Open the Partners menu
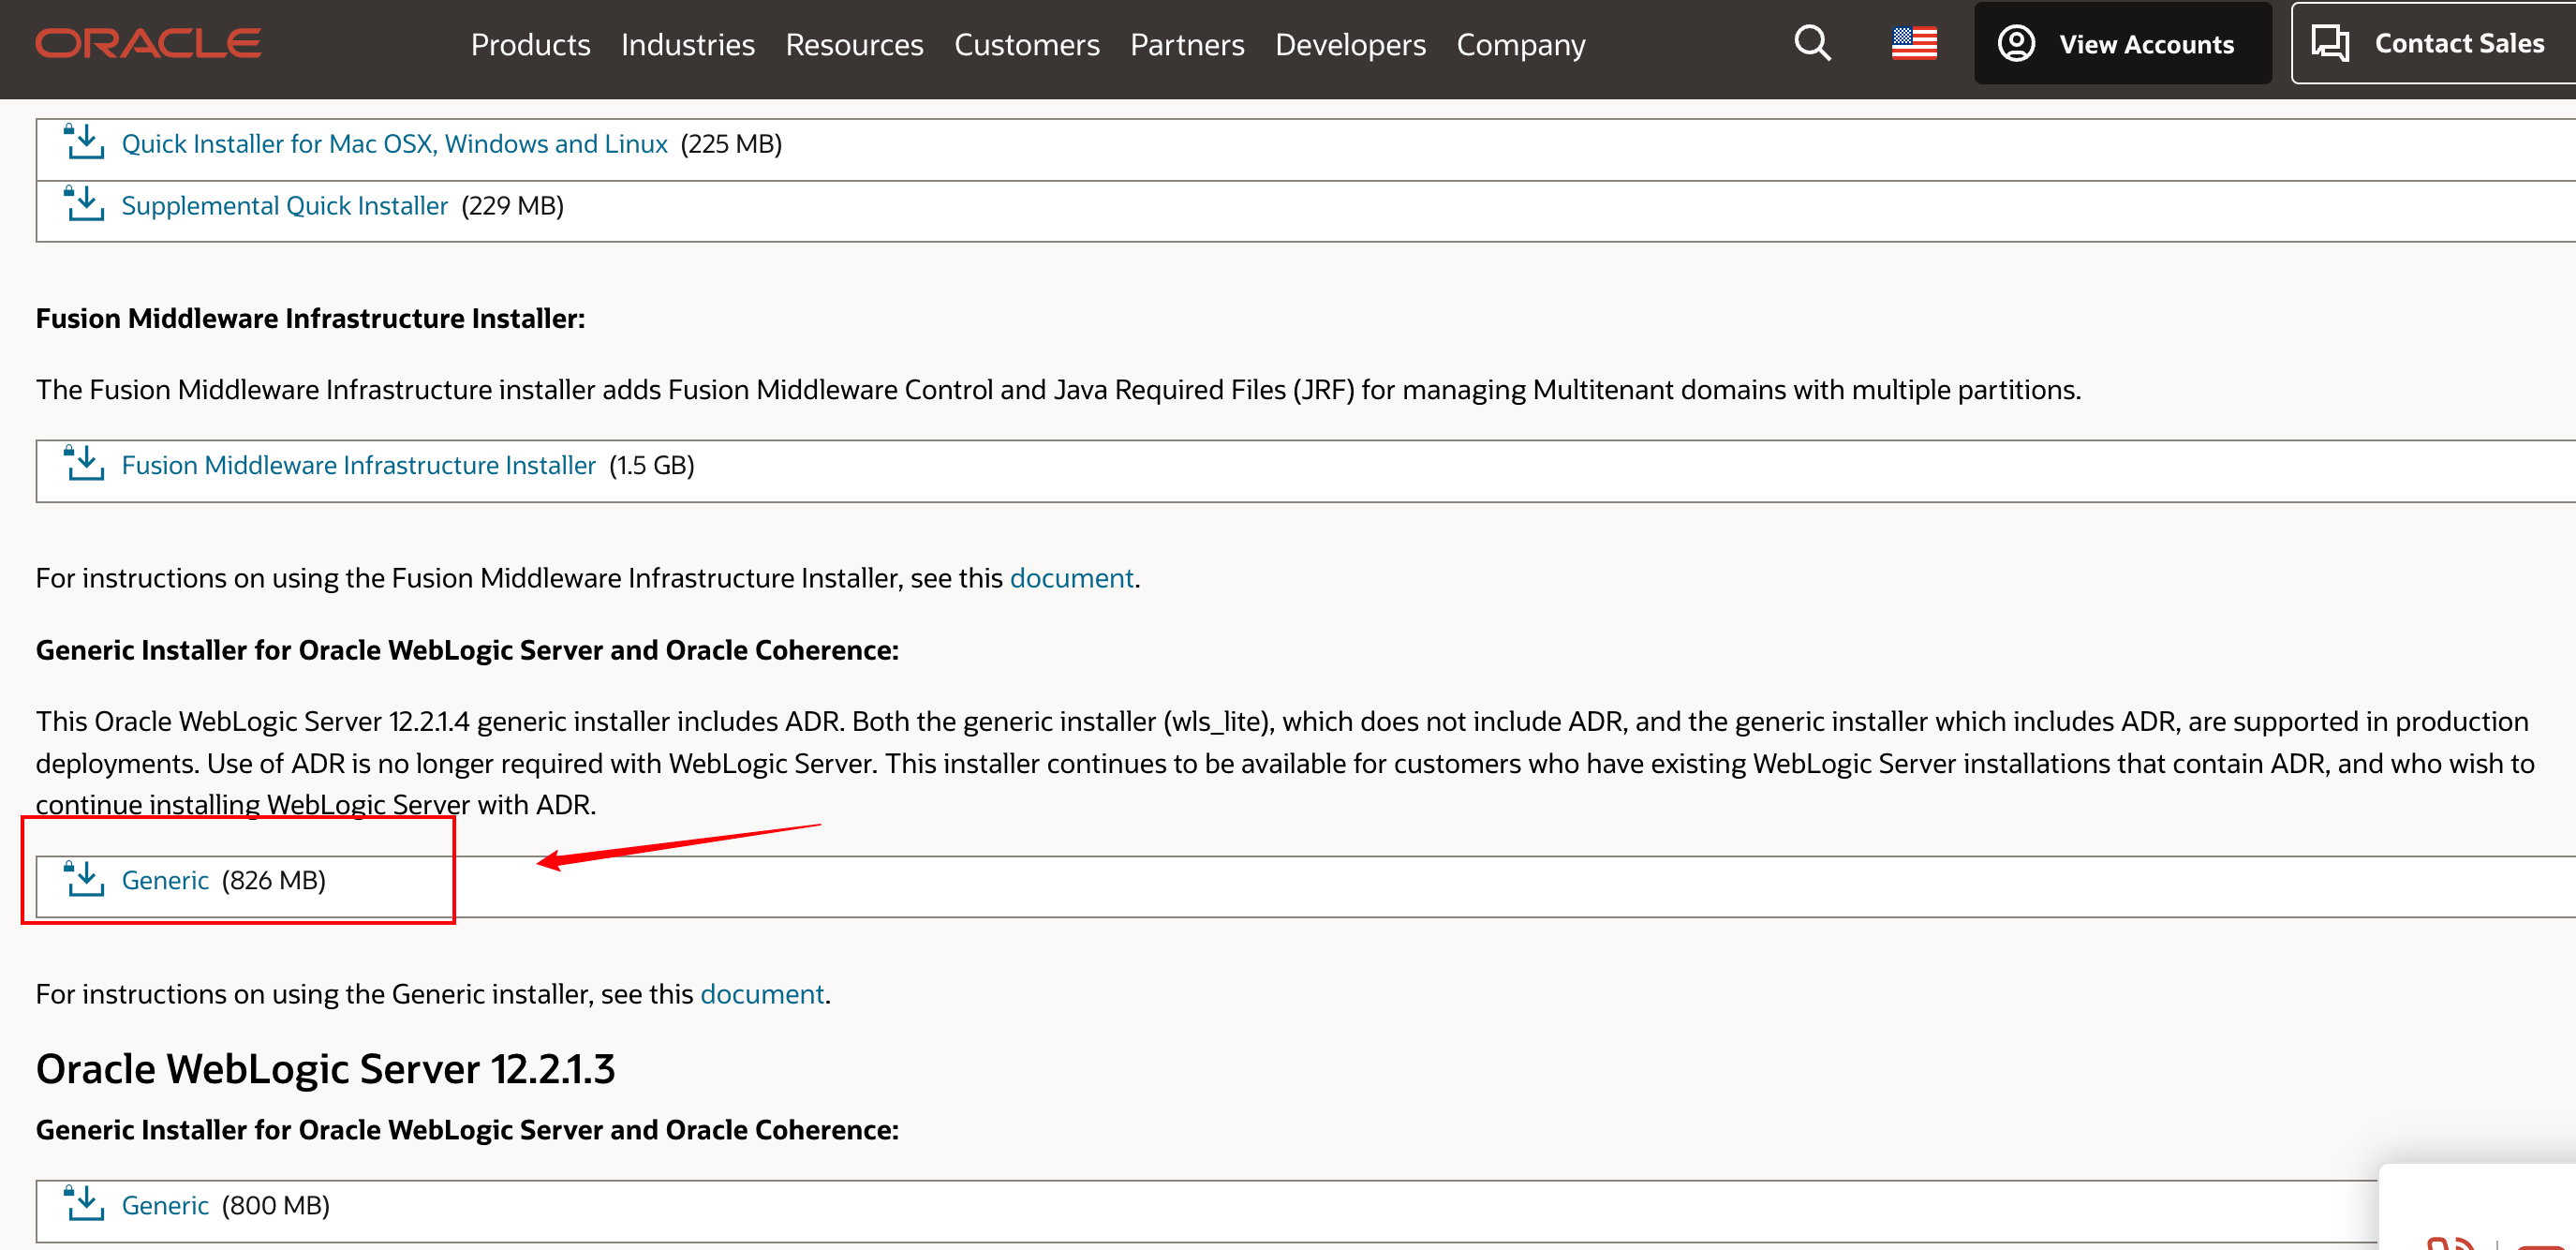This screenshot has width=2576, height=1250. tap(1187, 44)
